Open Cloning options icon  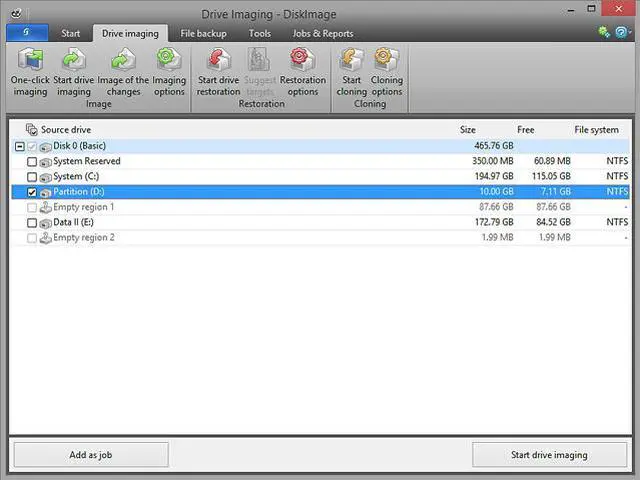[x=386, y=61]
